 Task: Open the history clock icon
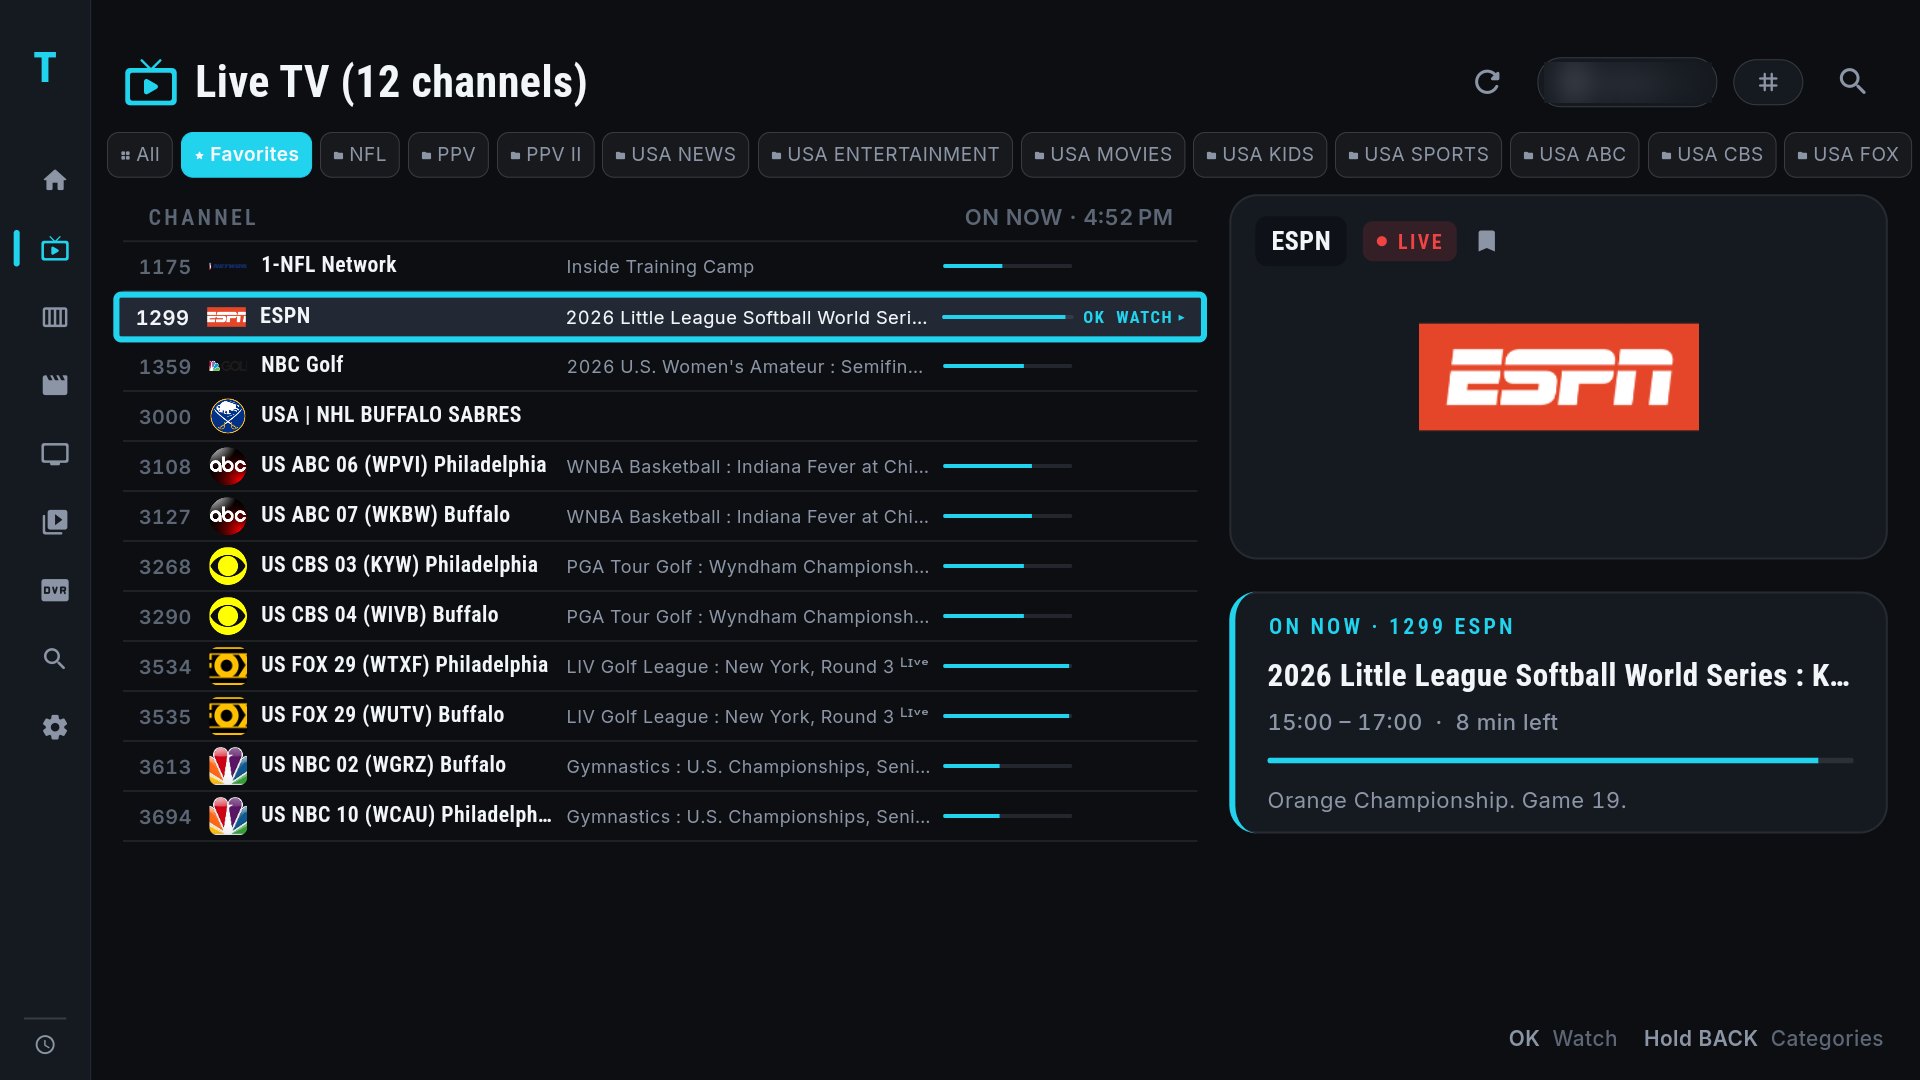click(45, 1045)
